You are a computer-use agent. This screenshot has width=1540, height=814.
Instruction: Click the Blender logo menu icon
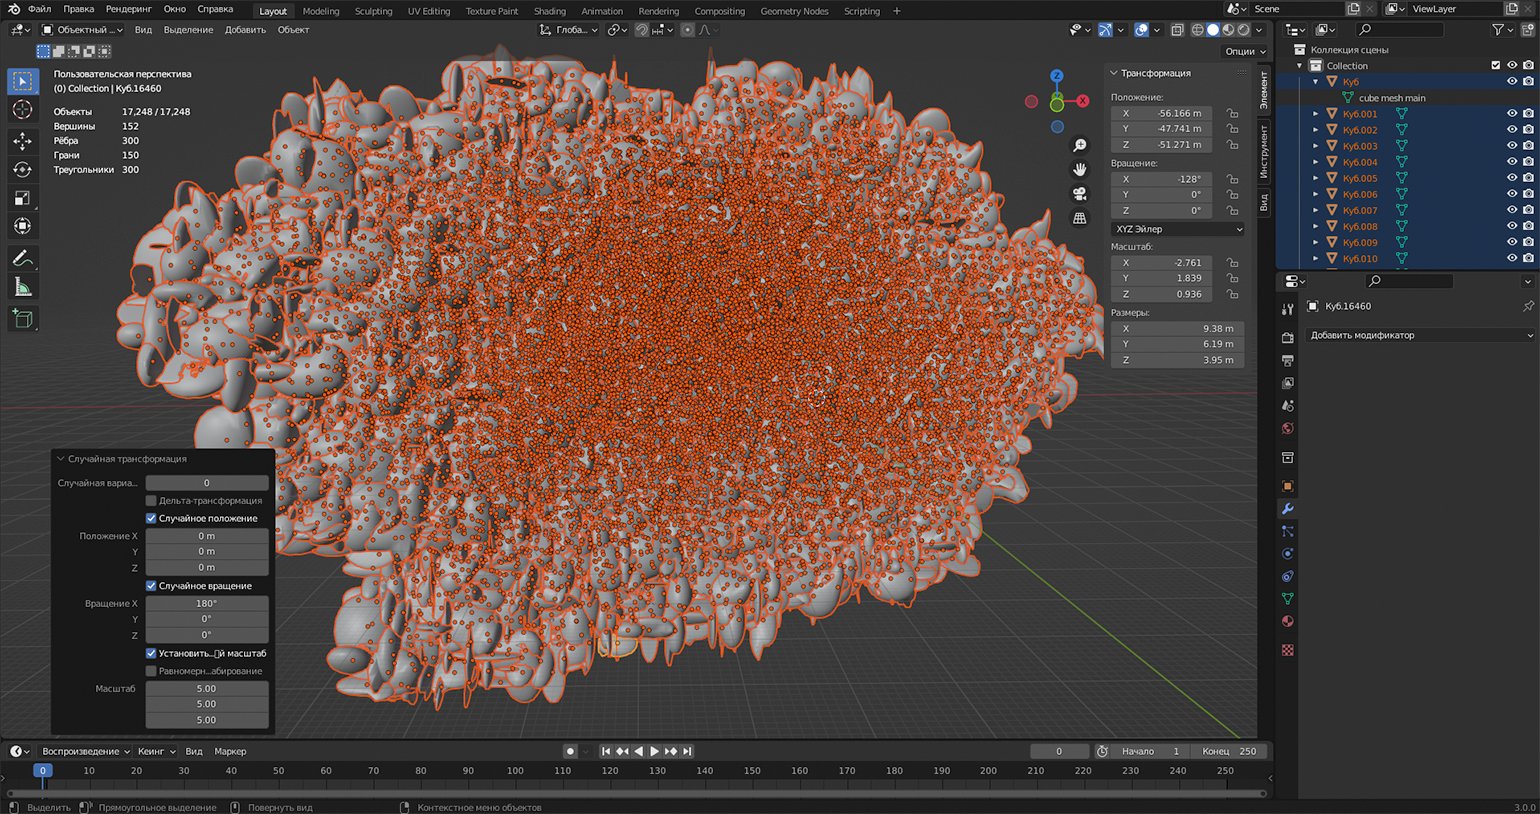click(14, 9)
